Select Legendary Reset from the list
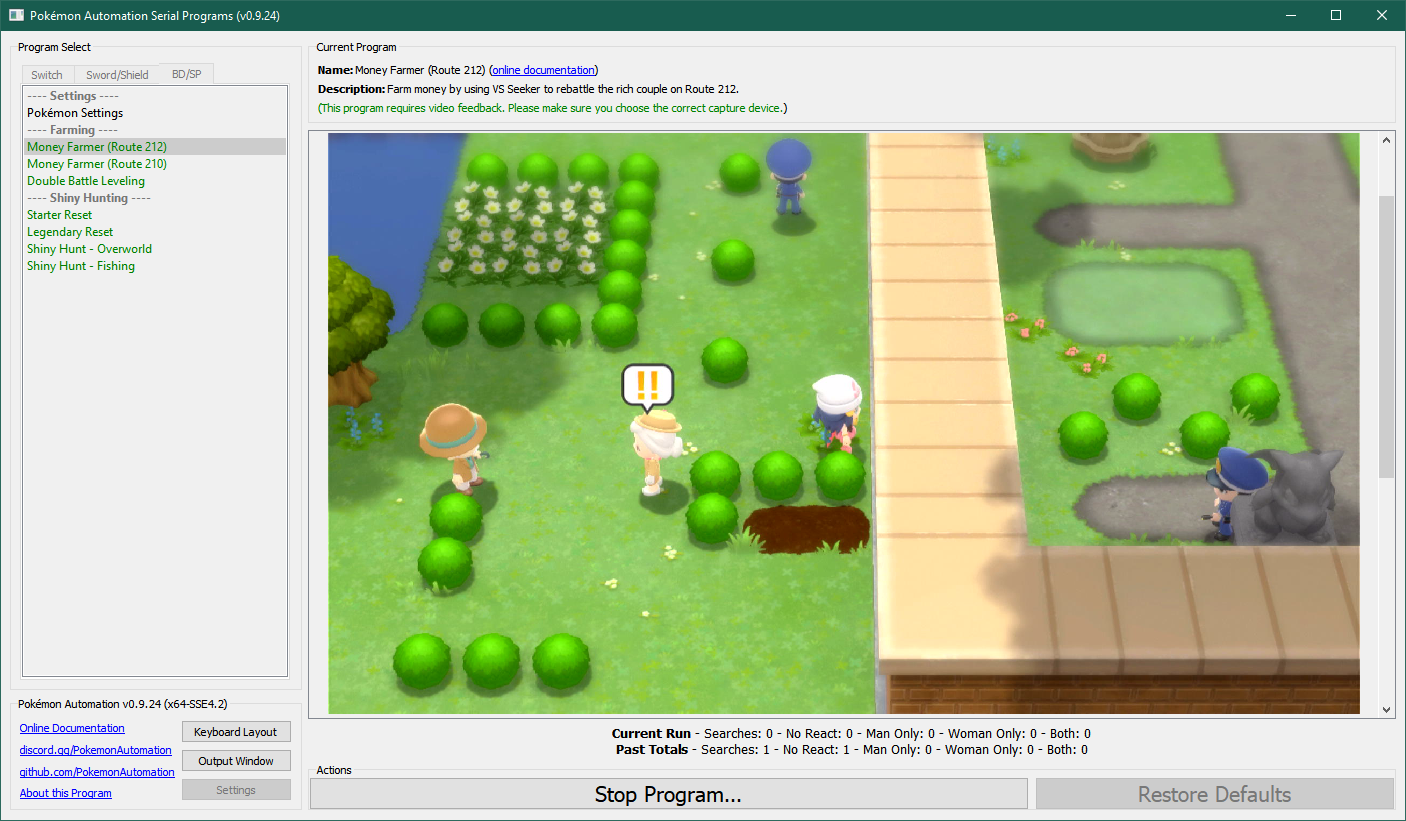The width and height of the screenshot is (1406, 821). click(70, 232)
